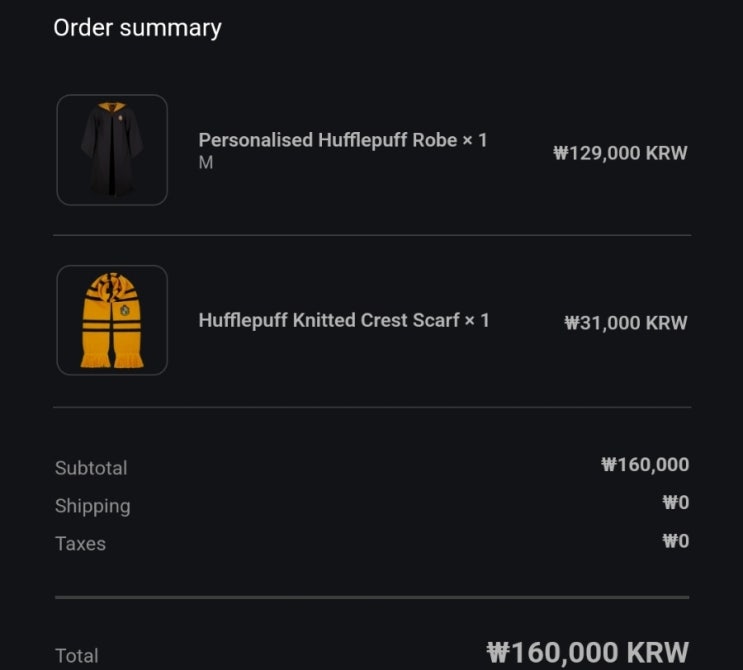Select the ₩0 taxes value

[676, 541]
